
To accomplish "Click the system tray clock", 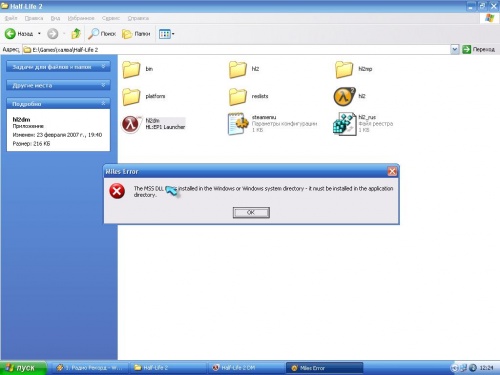I will [486, 368].
